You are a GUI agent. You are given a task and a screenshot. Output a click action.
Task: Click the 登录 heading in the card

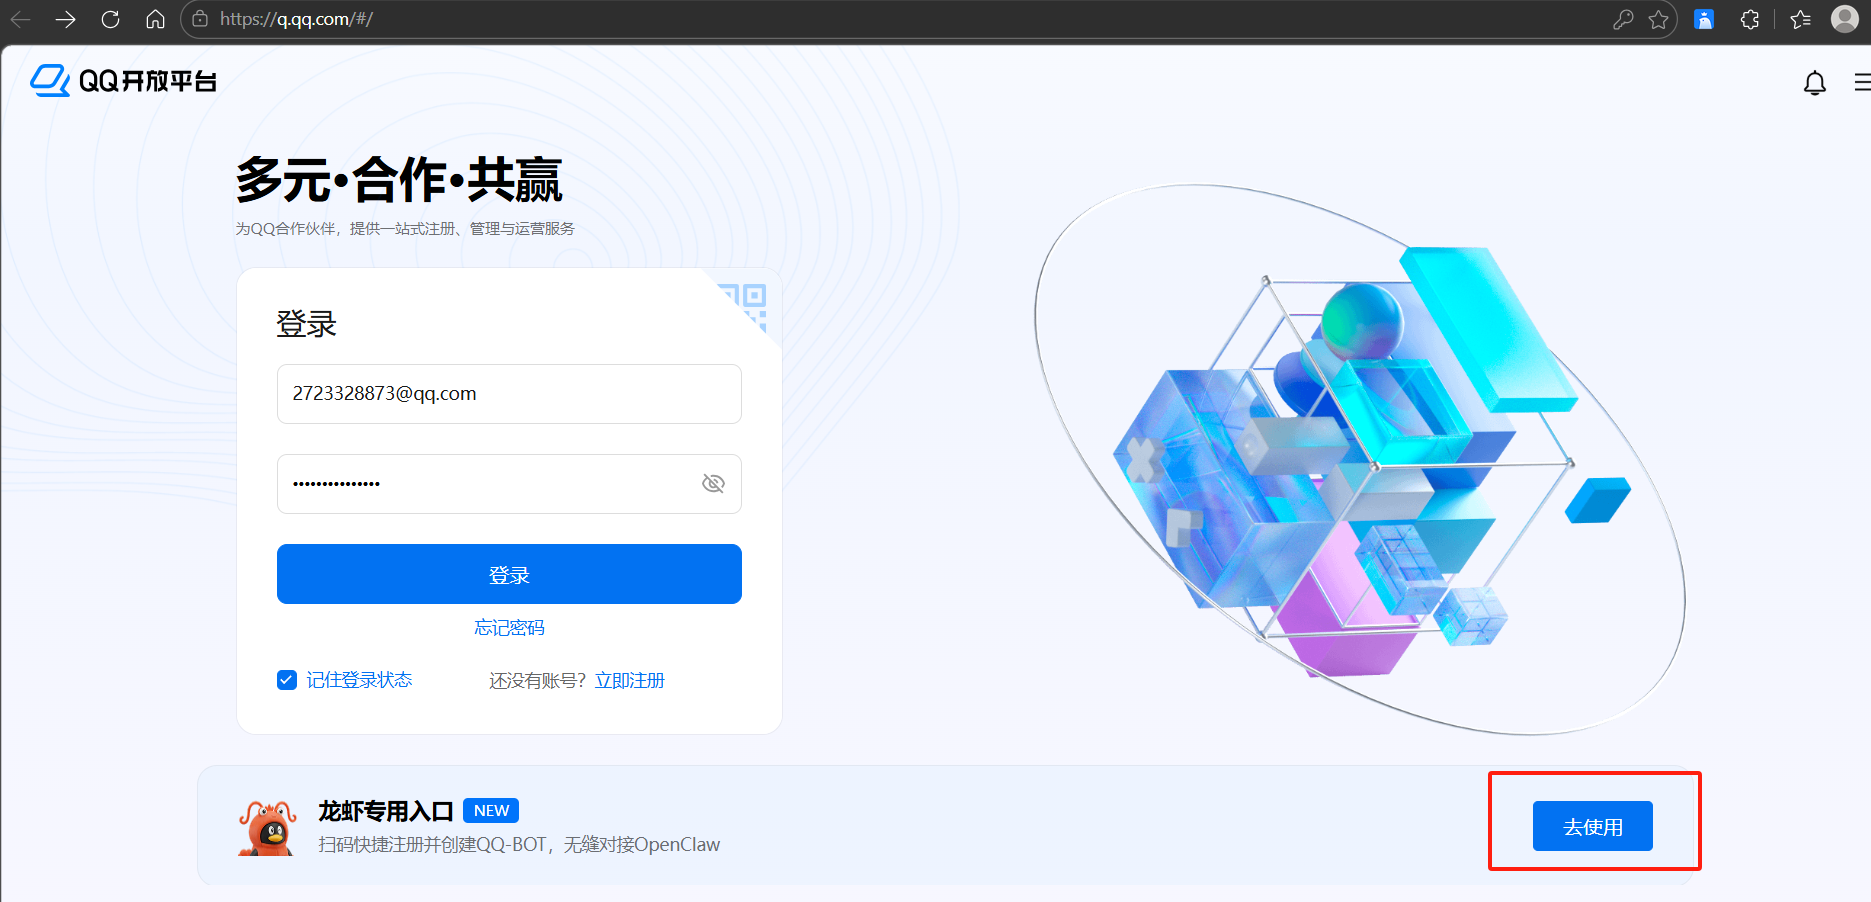(x=306, y=324)
